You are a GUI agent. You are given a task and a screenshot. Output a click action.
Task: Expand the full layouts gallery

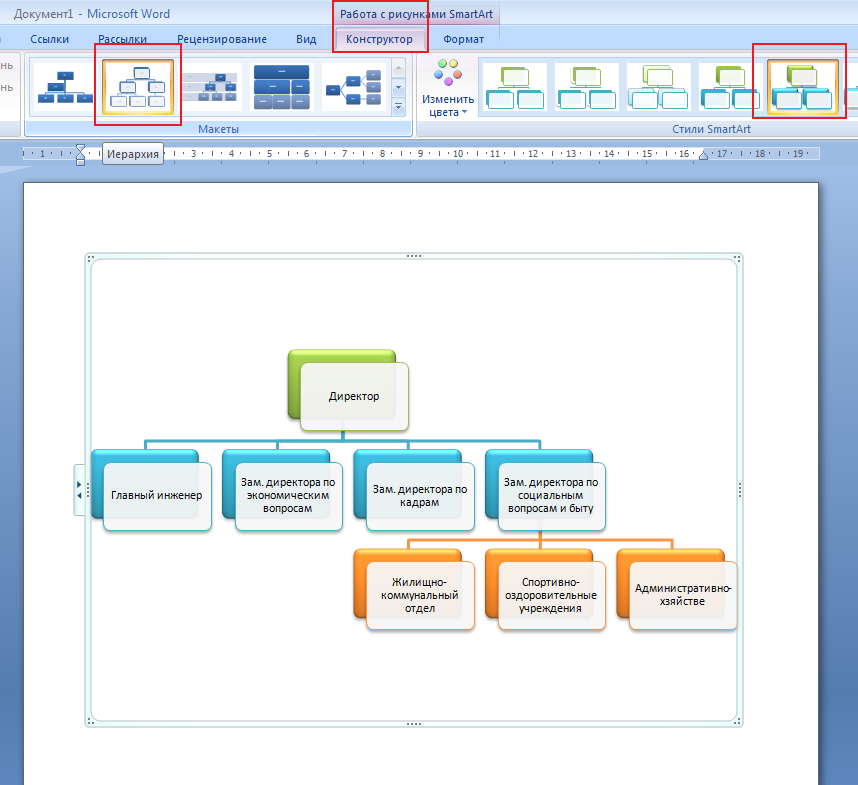tap(398, 107)
